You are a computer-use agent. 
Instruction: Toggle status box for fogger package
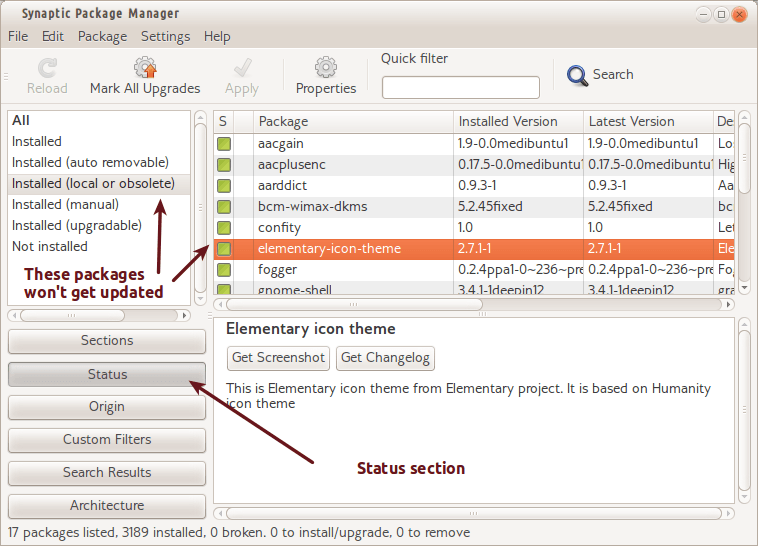(x=224, y=269)
